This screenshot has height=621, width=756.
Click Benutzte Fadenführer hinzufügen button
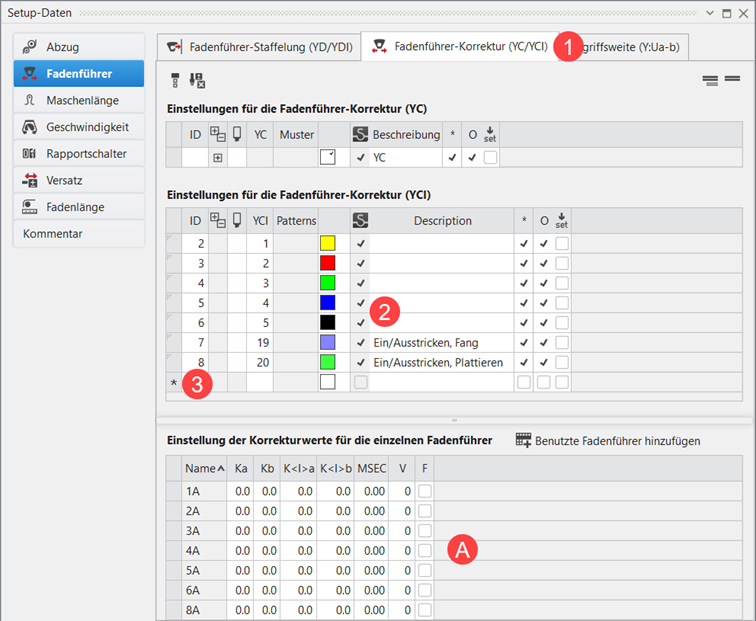tap(607, 440)
